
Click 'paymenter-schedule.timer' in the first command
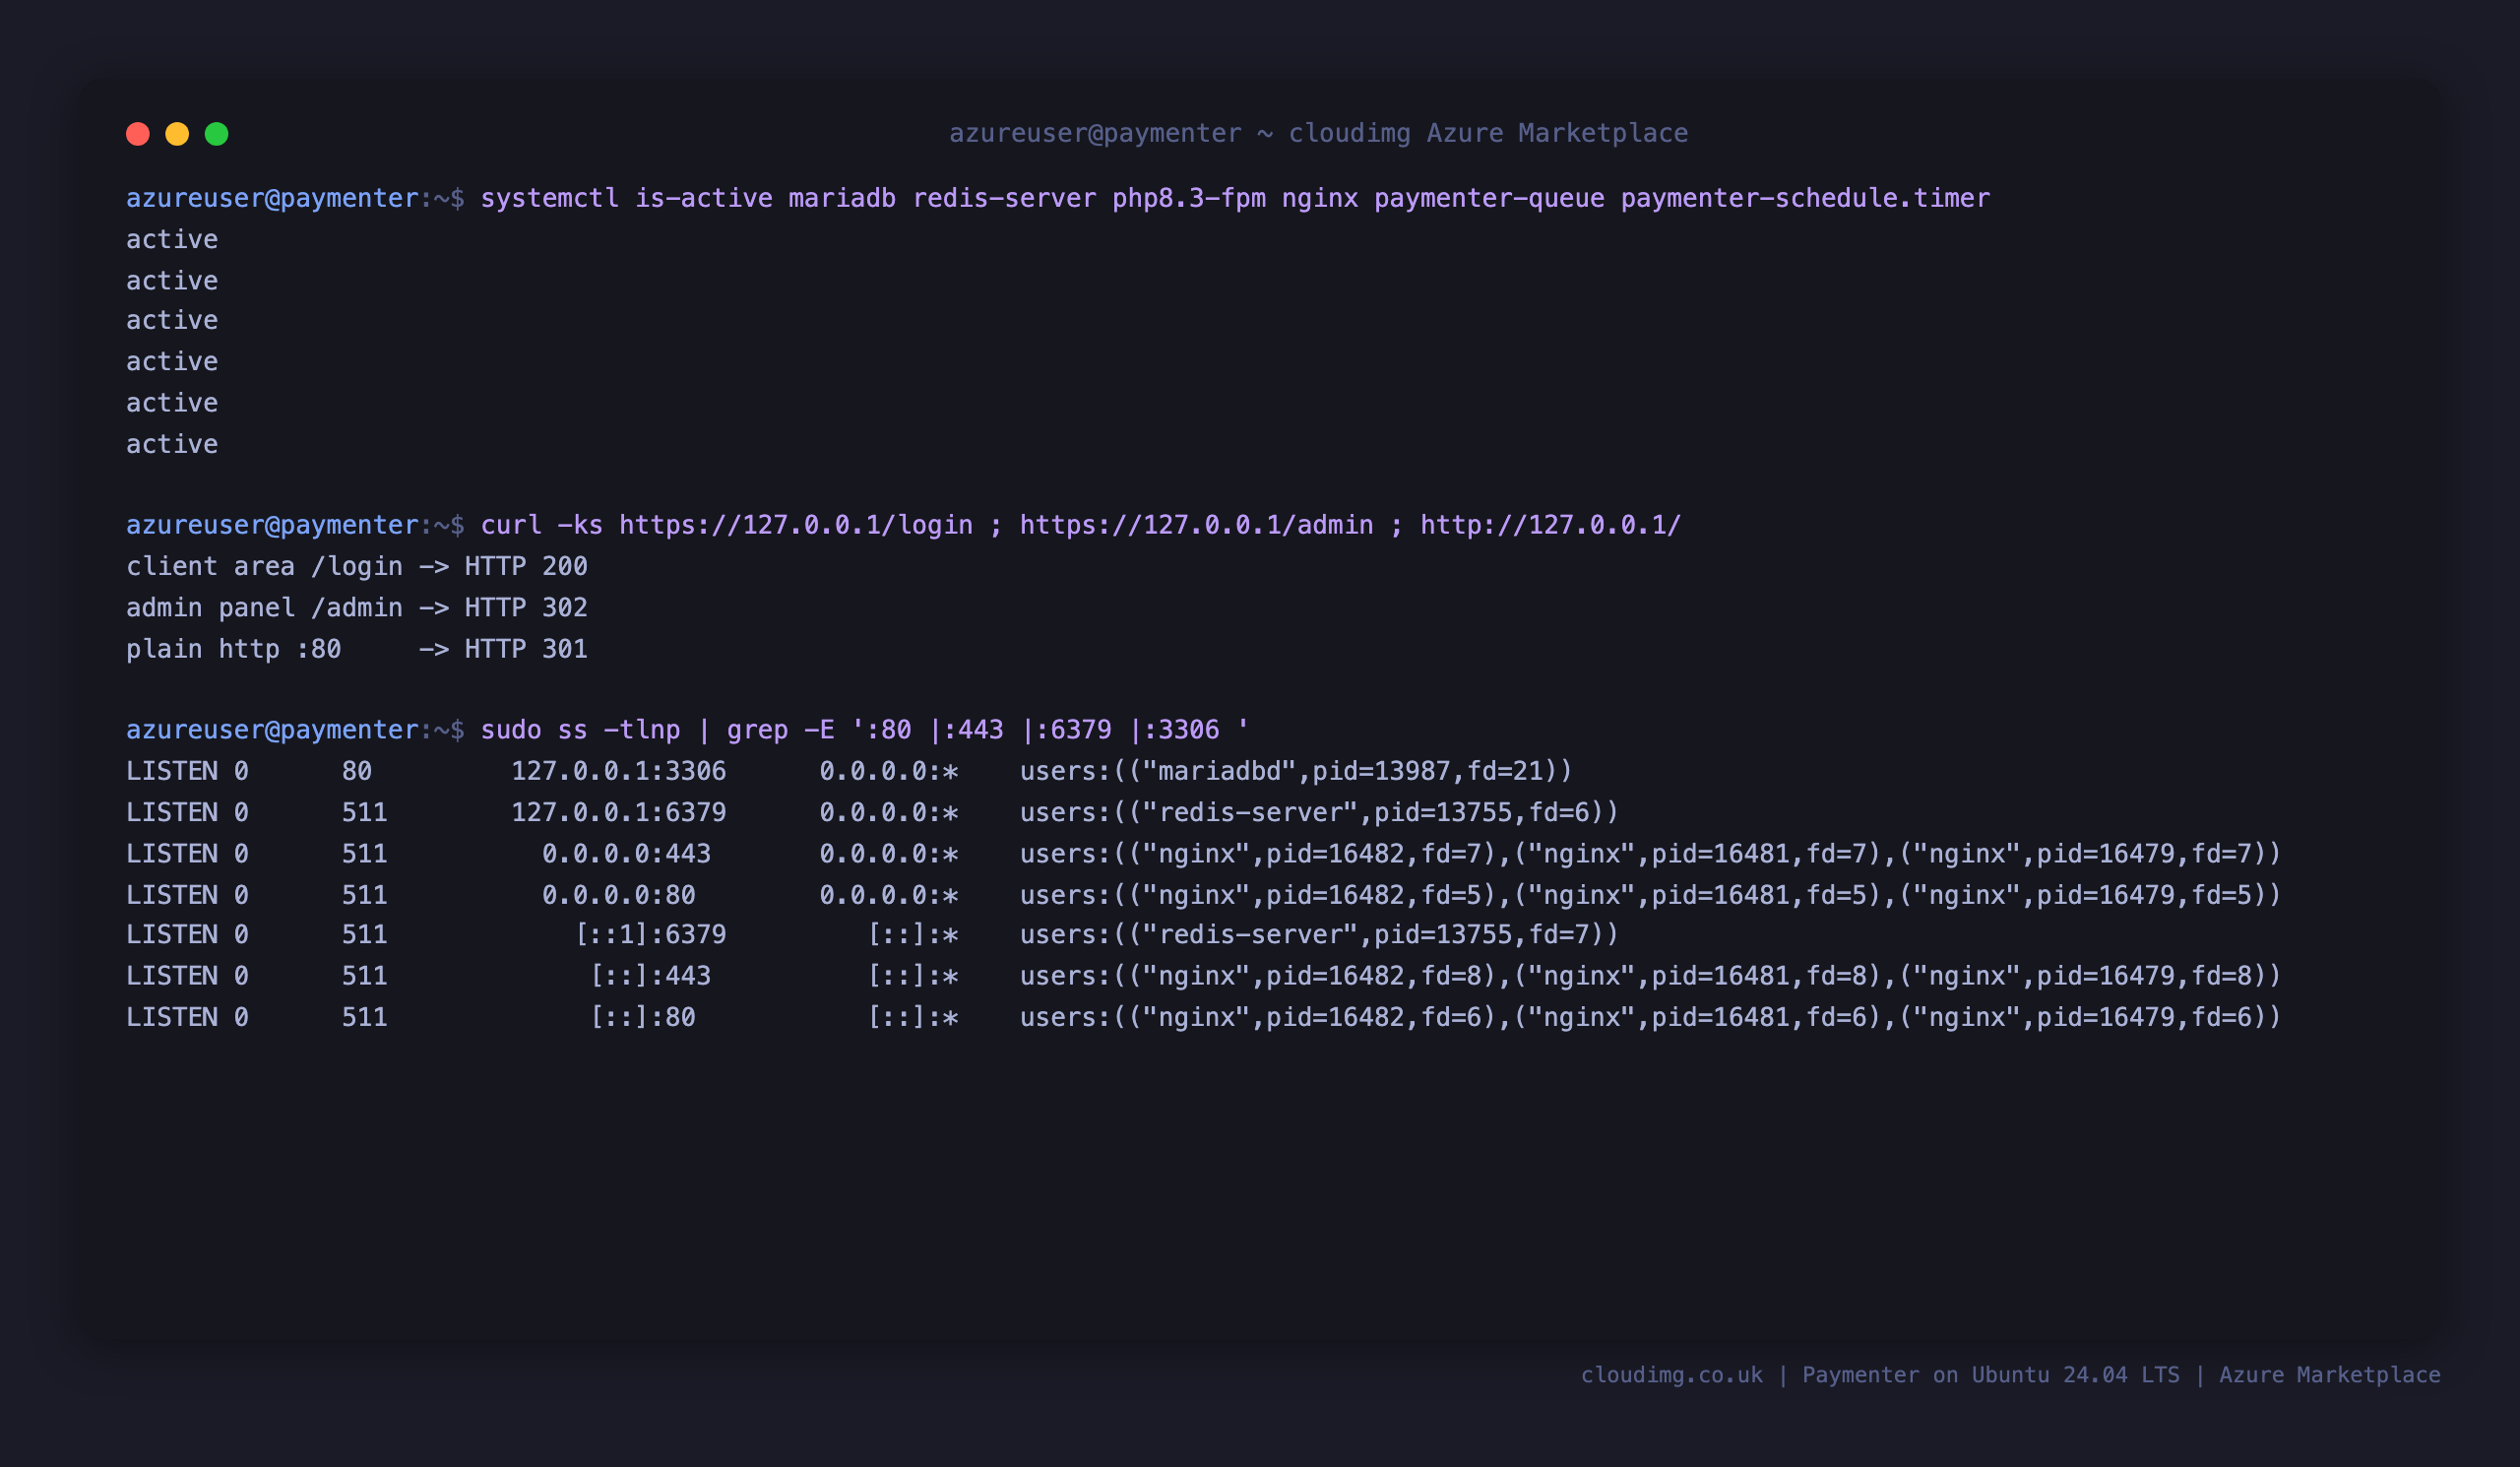point(1805,198)
